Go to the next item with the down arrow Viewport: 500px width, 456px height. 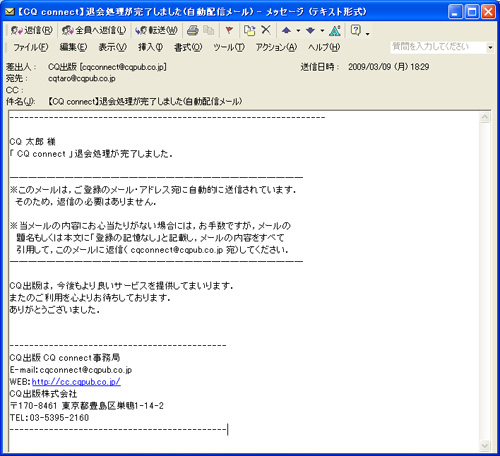click(310, 31)
